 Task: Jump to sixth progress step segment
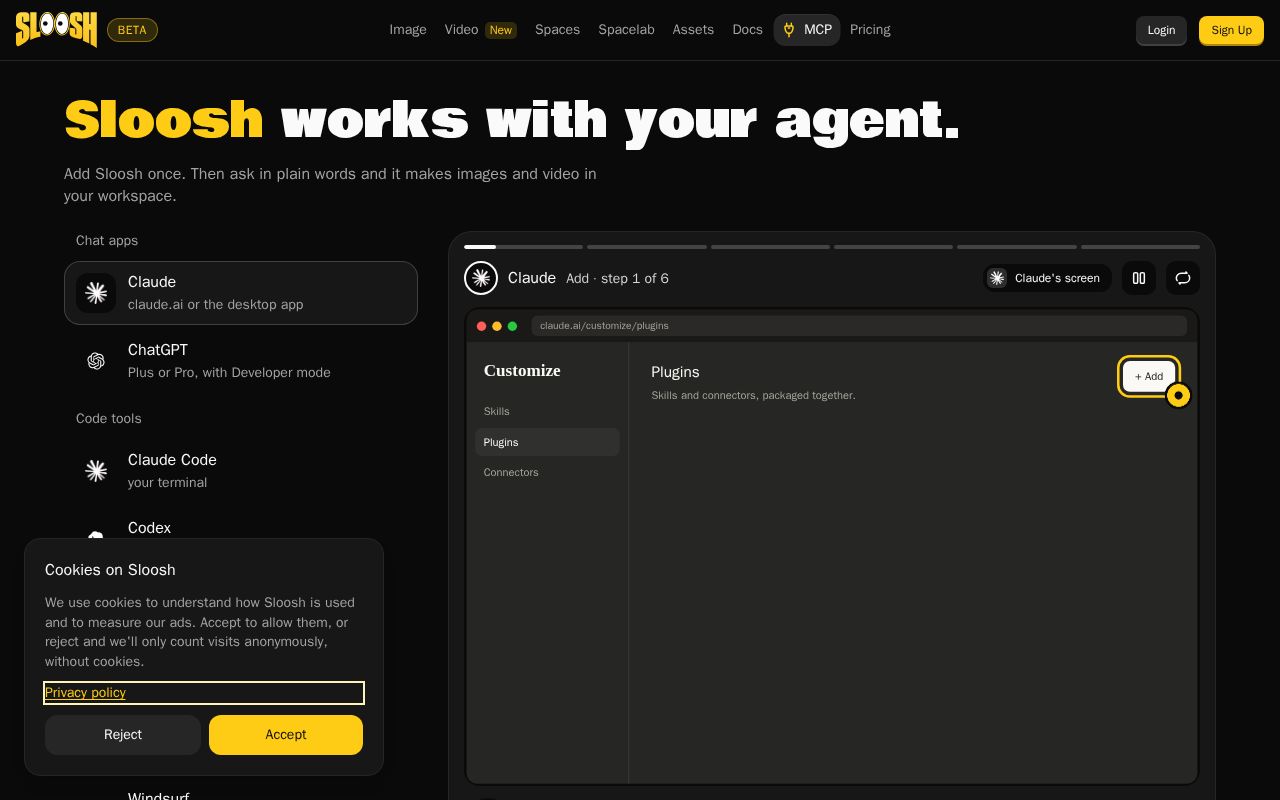(1140, 247)
